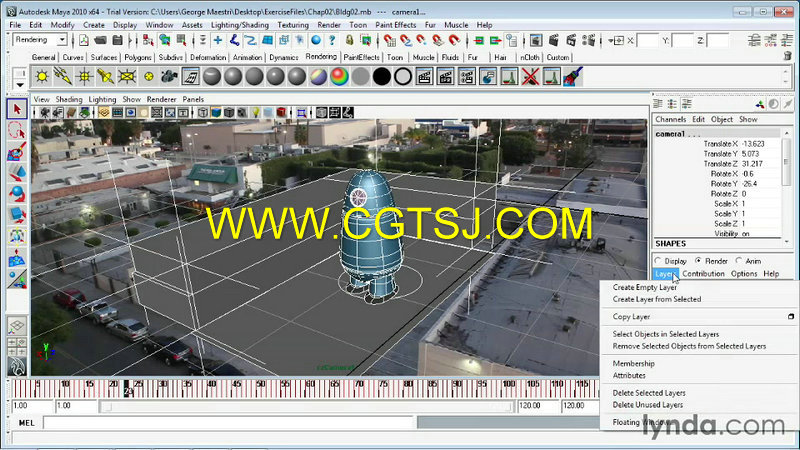Select the Display layer radio button
The image size is (800, 450).
(x=658, y=261)
